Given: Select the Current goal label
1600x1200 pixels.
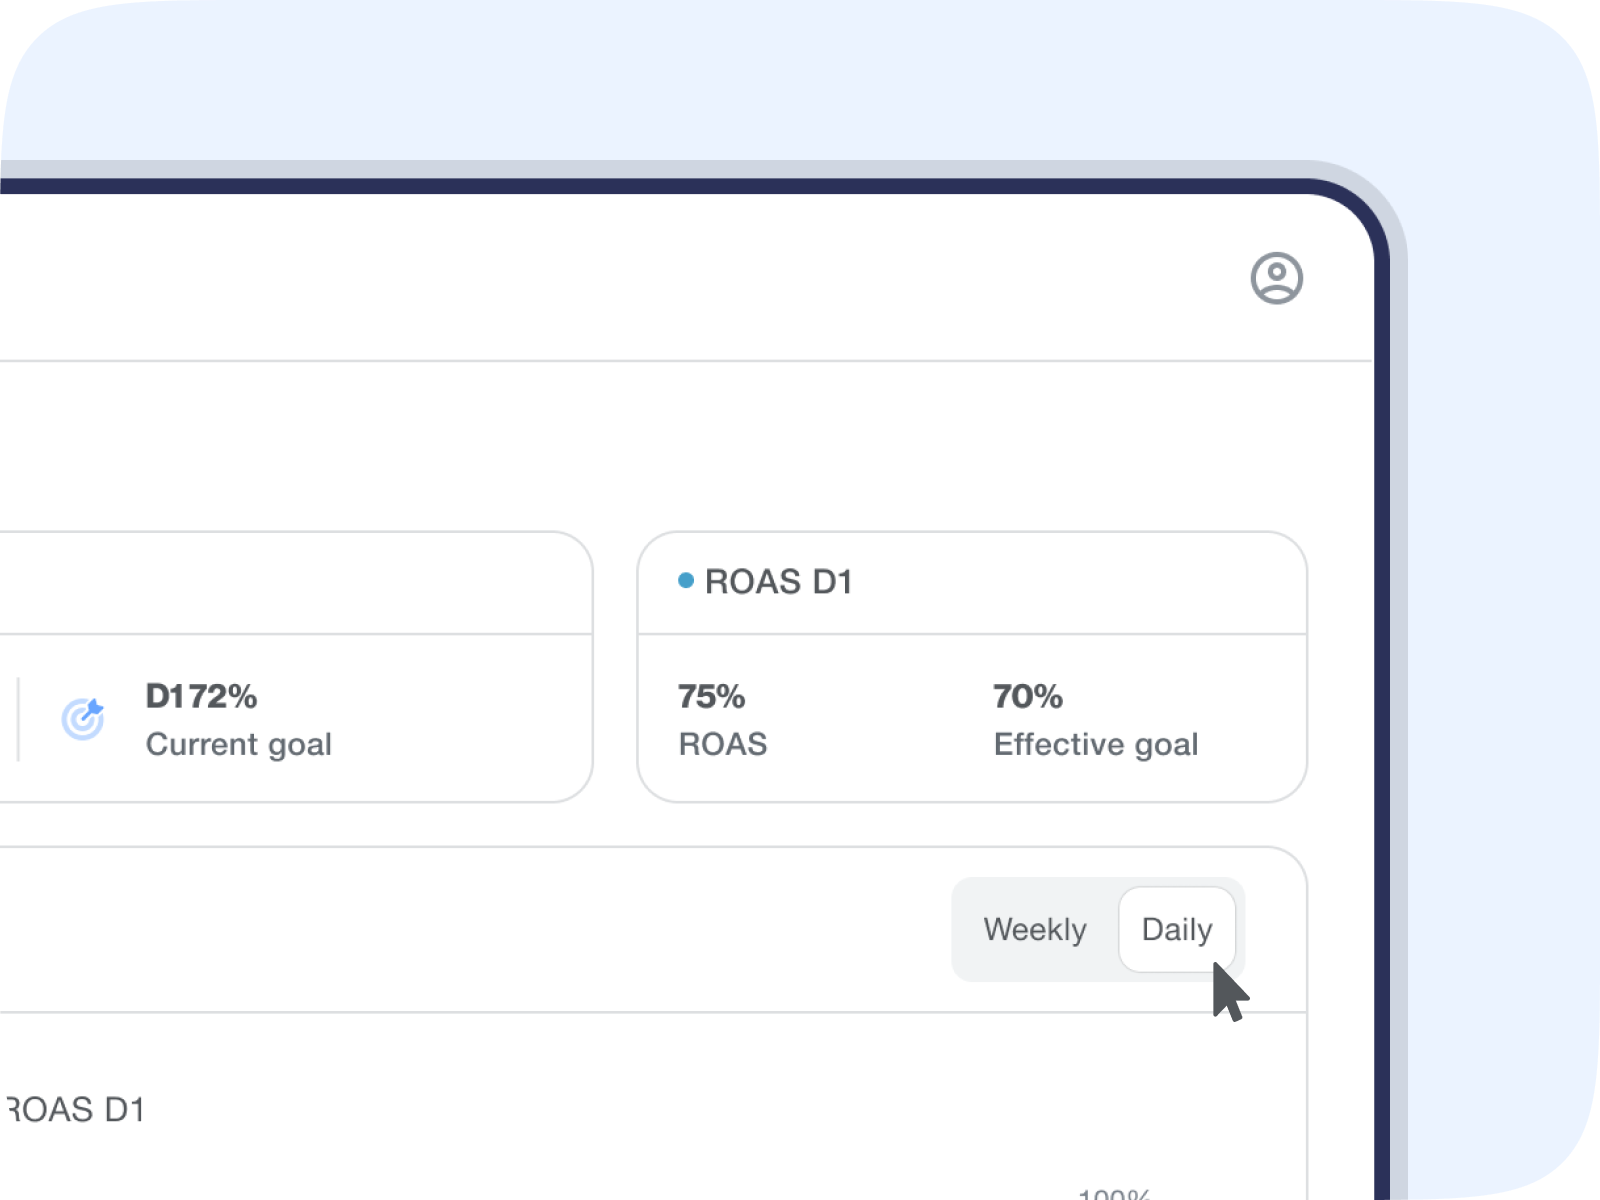Looking at the screenshot, I should [x=238, y=744].
